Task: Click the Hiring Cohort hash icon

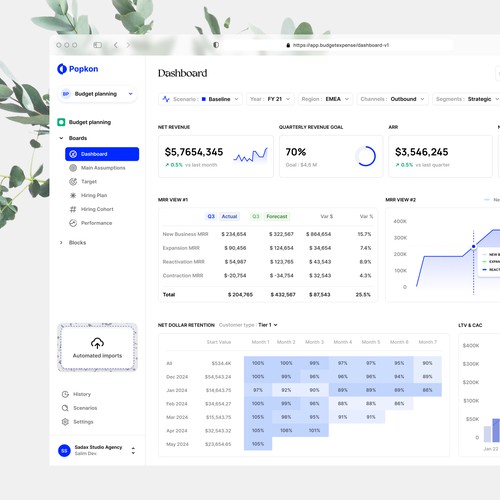Action: 73,209
